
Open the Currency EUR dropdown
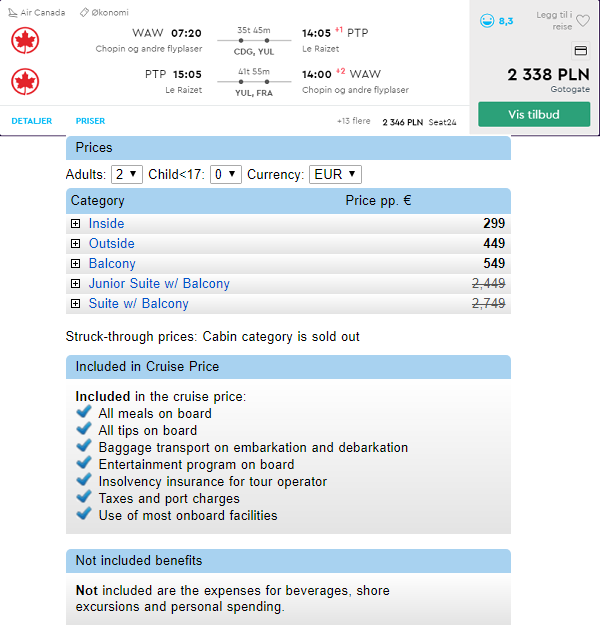pyautogui.click(x=335, y=174)
